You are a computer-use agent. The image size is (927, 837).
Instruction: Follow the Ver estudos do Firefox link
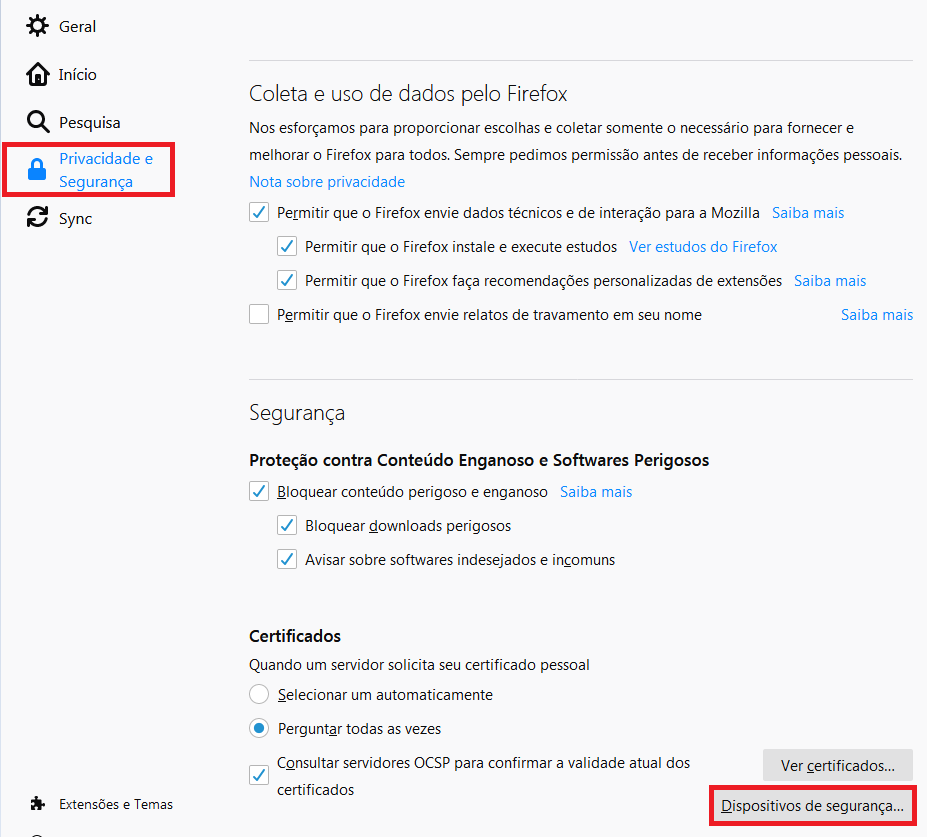tap(703, 246)
